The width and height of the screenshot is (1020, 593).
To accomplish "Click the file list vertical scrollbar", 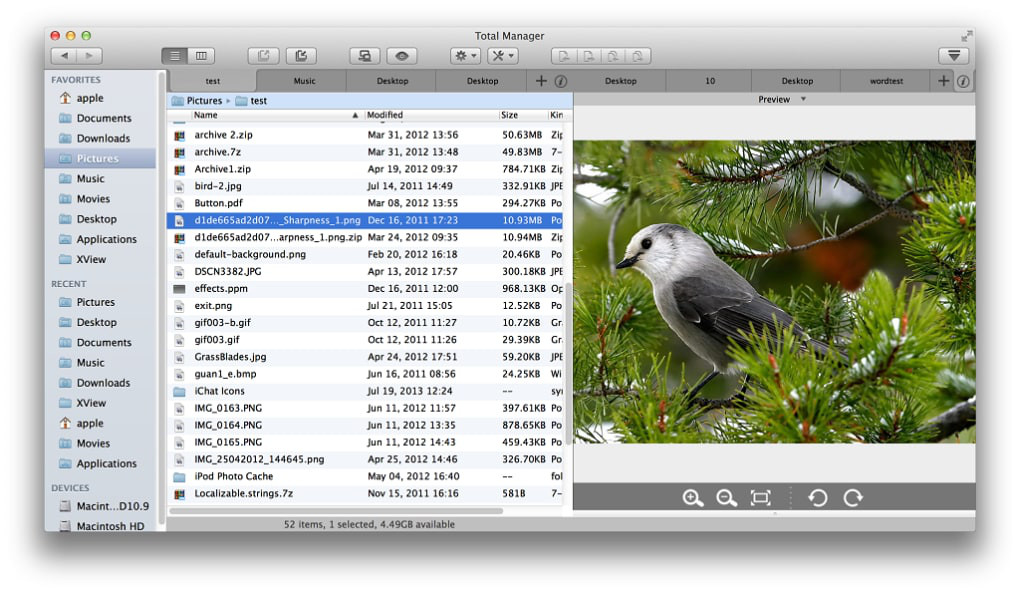I will pyautogui.click(x=568, y=364).
